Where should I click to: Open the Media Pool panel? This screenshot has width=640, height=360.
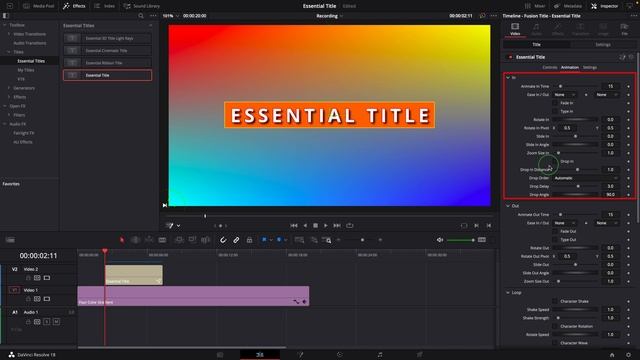click(39, 6)
